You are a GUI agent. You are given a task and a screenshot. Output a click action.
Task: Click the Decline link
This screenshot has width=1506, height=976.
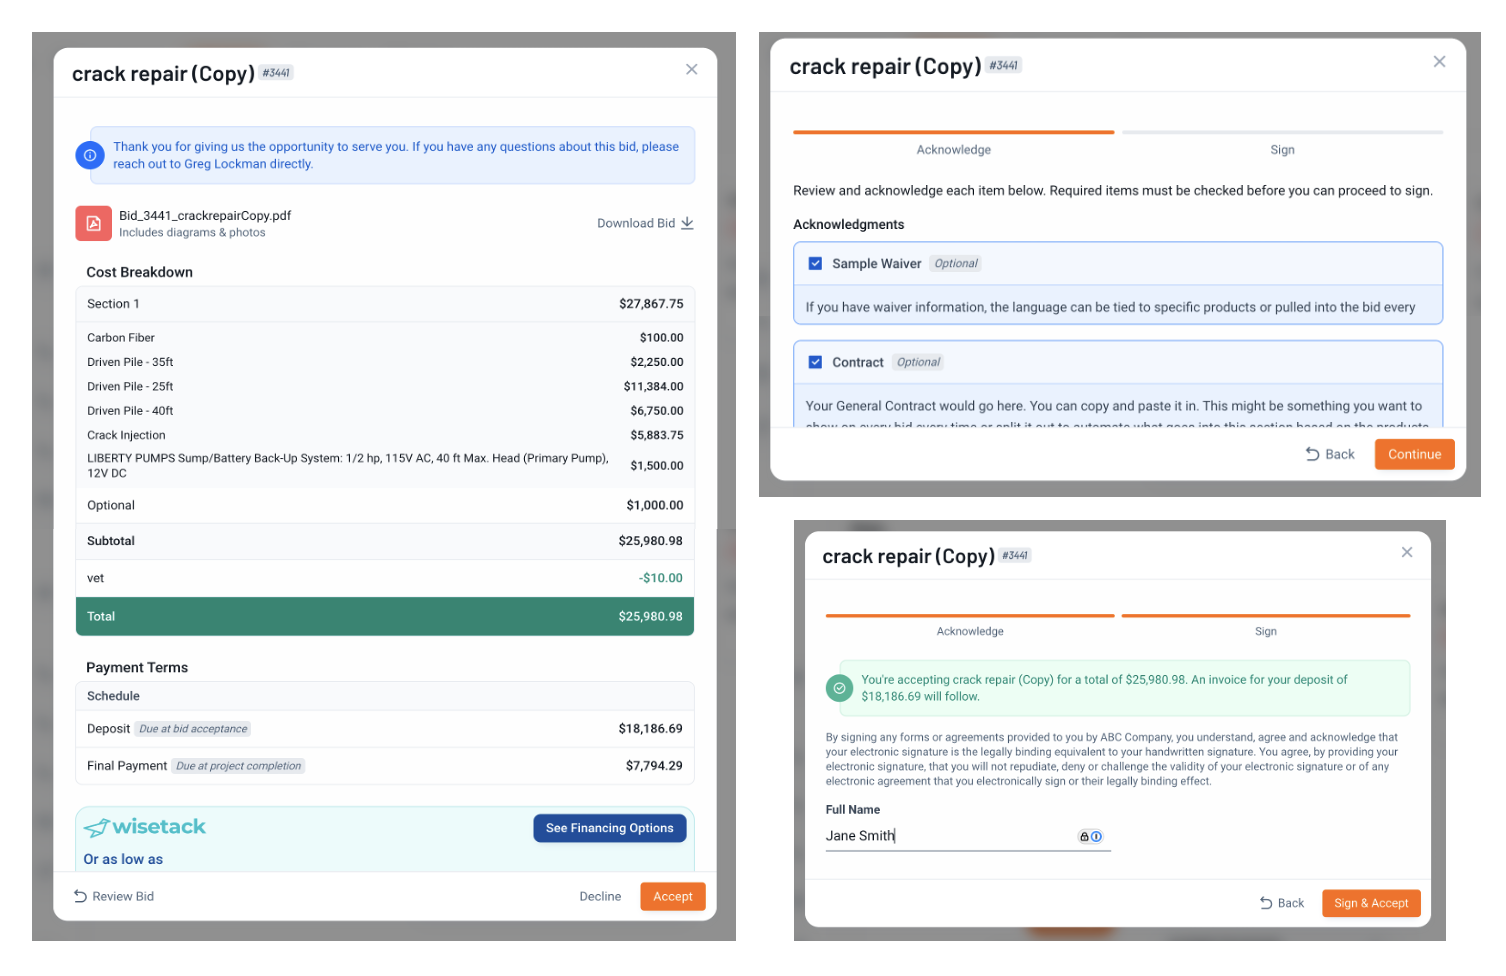600,896
